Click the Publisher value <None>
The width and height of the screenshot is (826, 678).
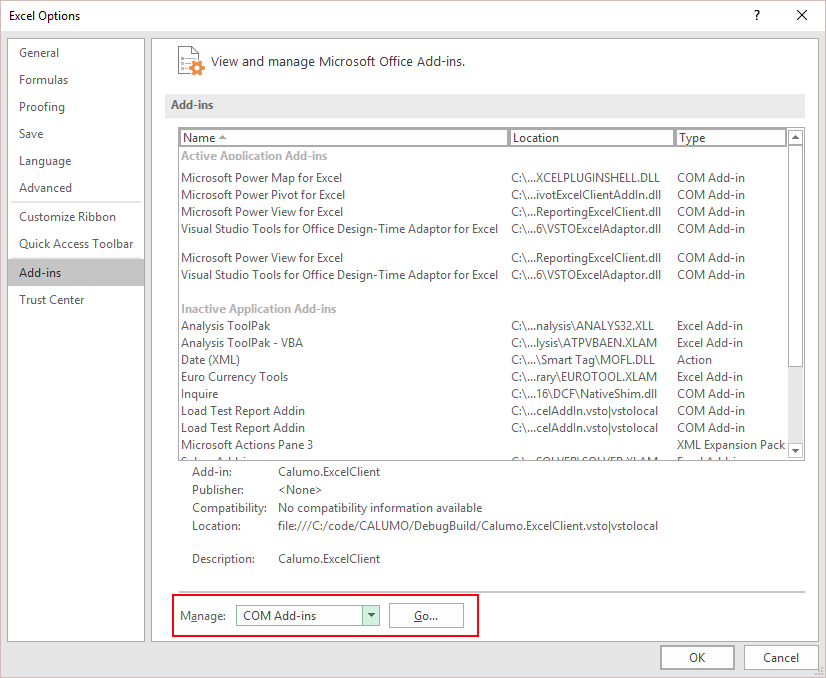click(x=300, y=490)
